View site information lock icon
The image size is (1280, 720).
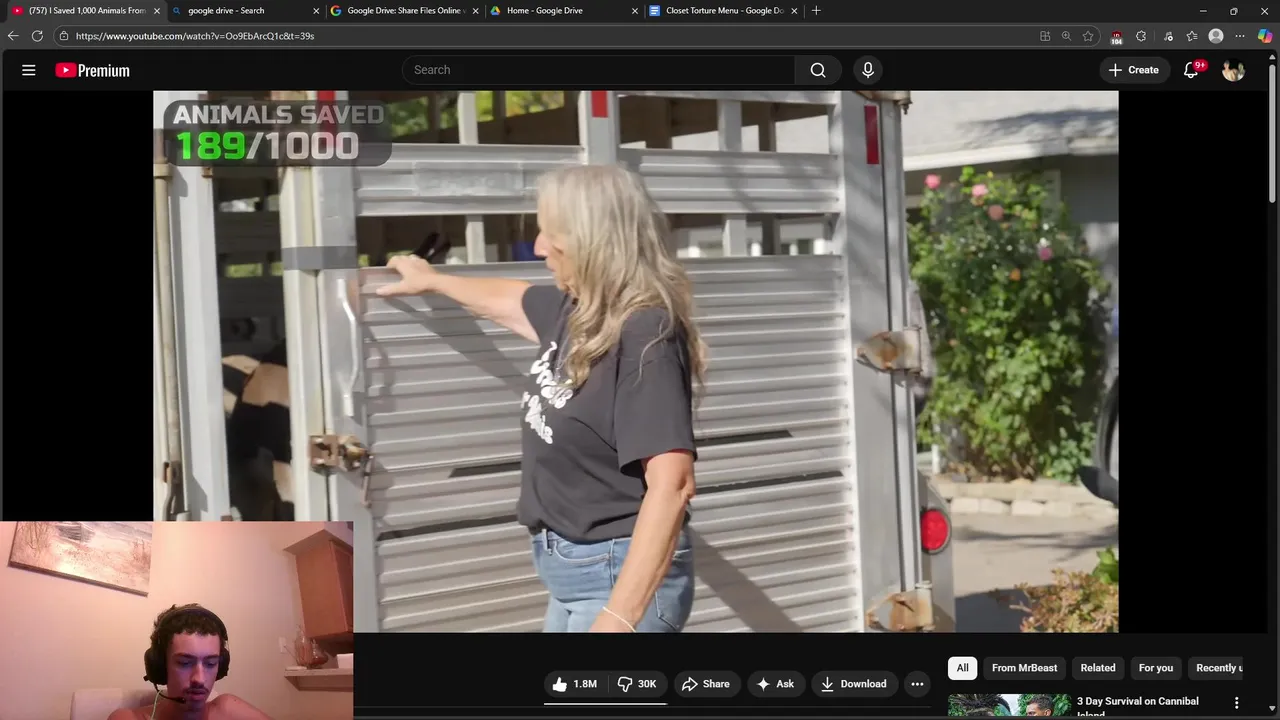pos(64,36)
